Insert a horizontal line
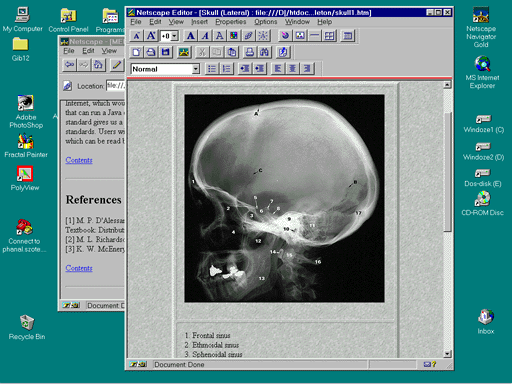The height and width of the screenshot is (384, 512). (314, 36)
